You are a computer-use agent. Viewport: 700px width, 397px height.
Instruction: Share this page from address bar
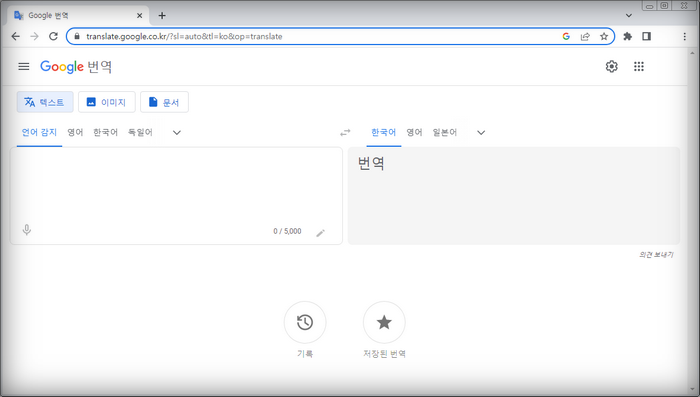click(x=585, y=37)
